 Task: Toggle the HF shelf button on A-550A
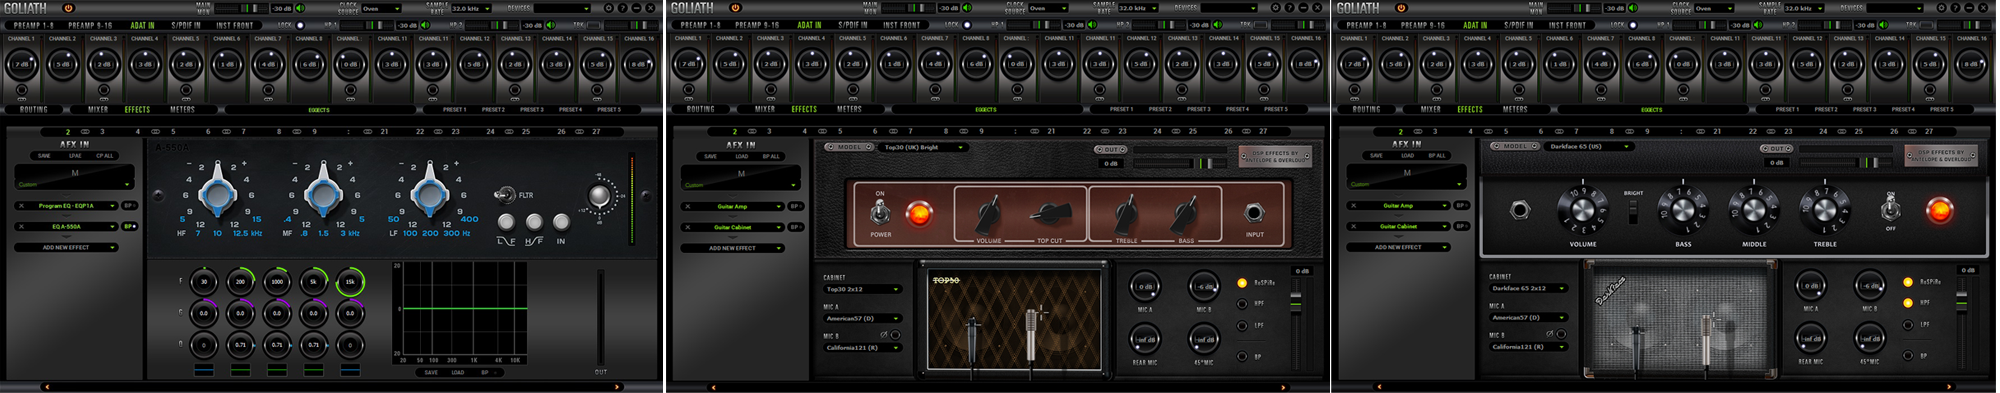(534, 222)
